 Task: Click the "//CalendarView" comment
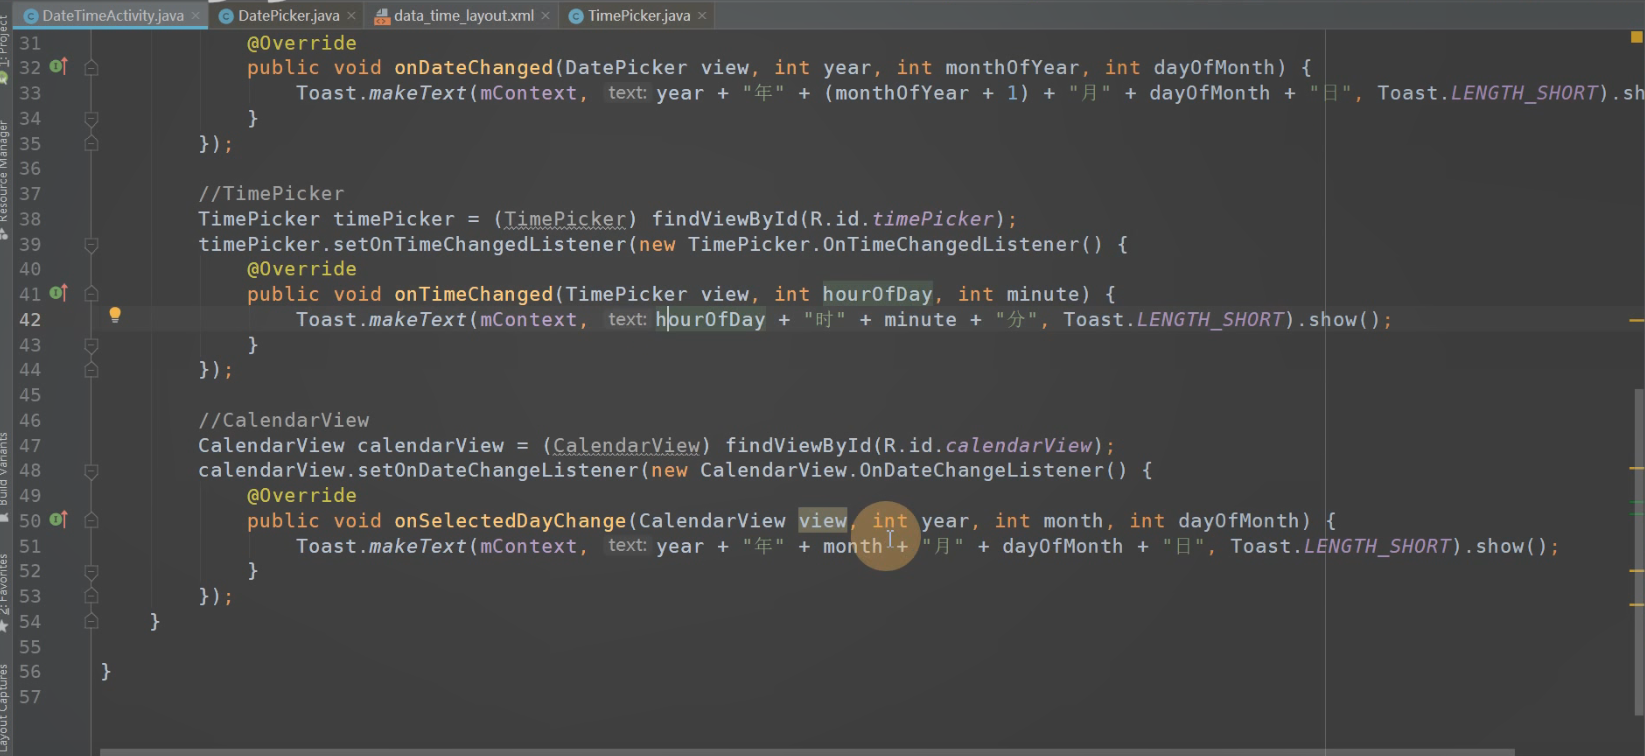284,420
